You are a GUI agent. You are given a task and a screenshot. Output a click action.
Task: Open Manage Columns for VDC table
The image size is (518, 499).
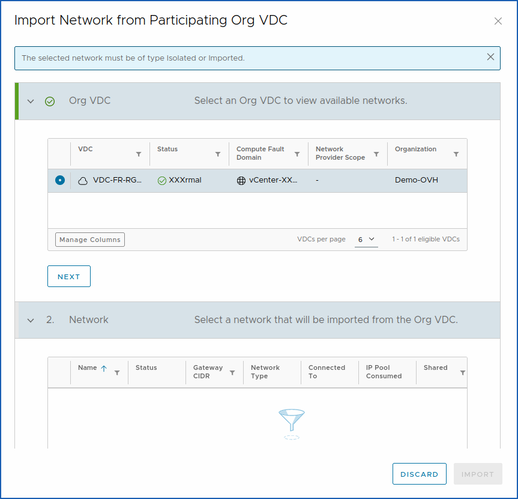(x=90, y=240)
